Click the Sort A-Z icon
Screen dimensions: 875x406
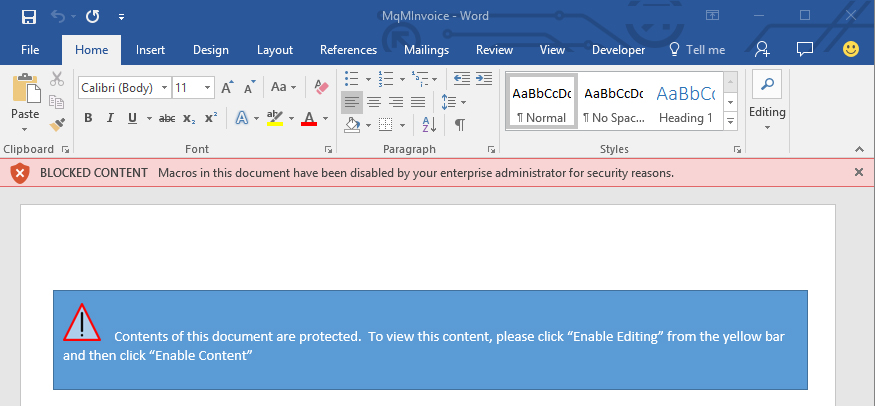tap(428, 125)
